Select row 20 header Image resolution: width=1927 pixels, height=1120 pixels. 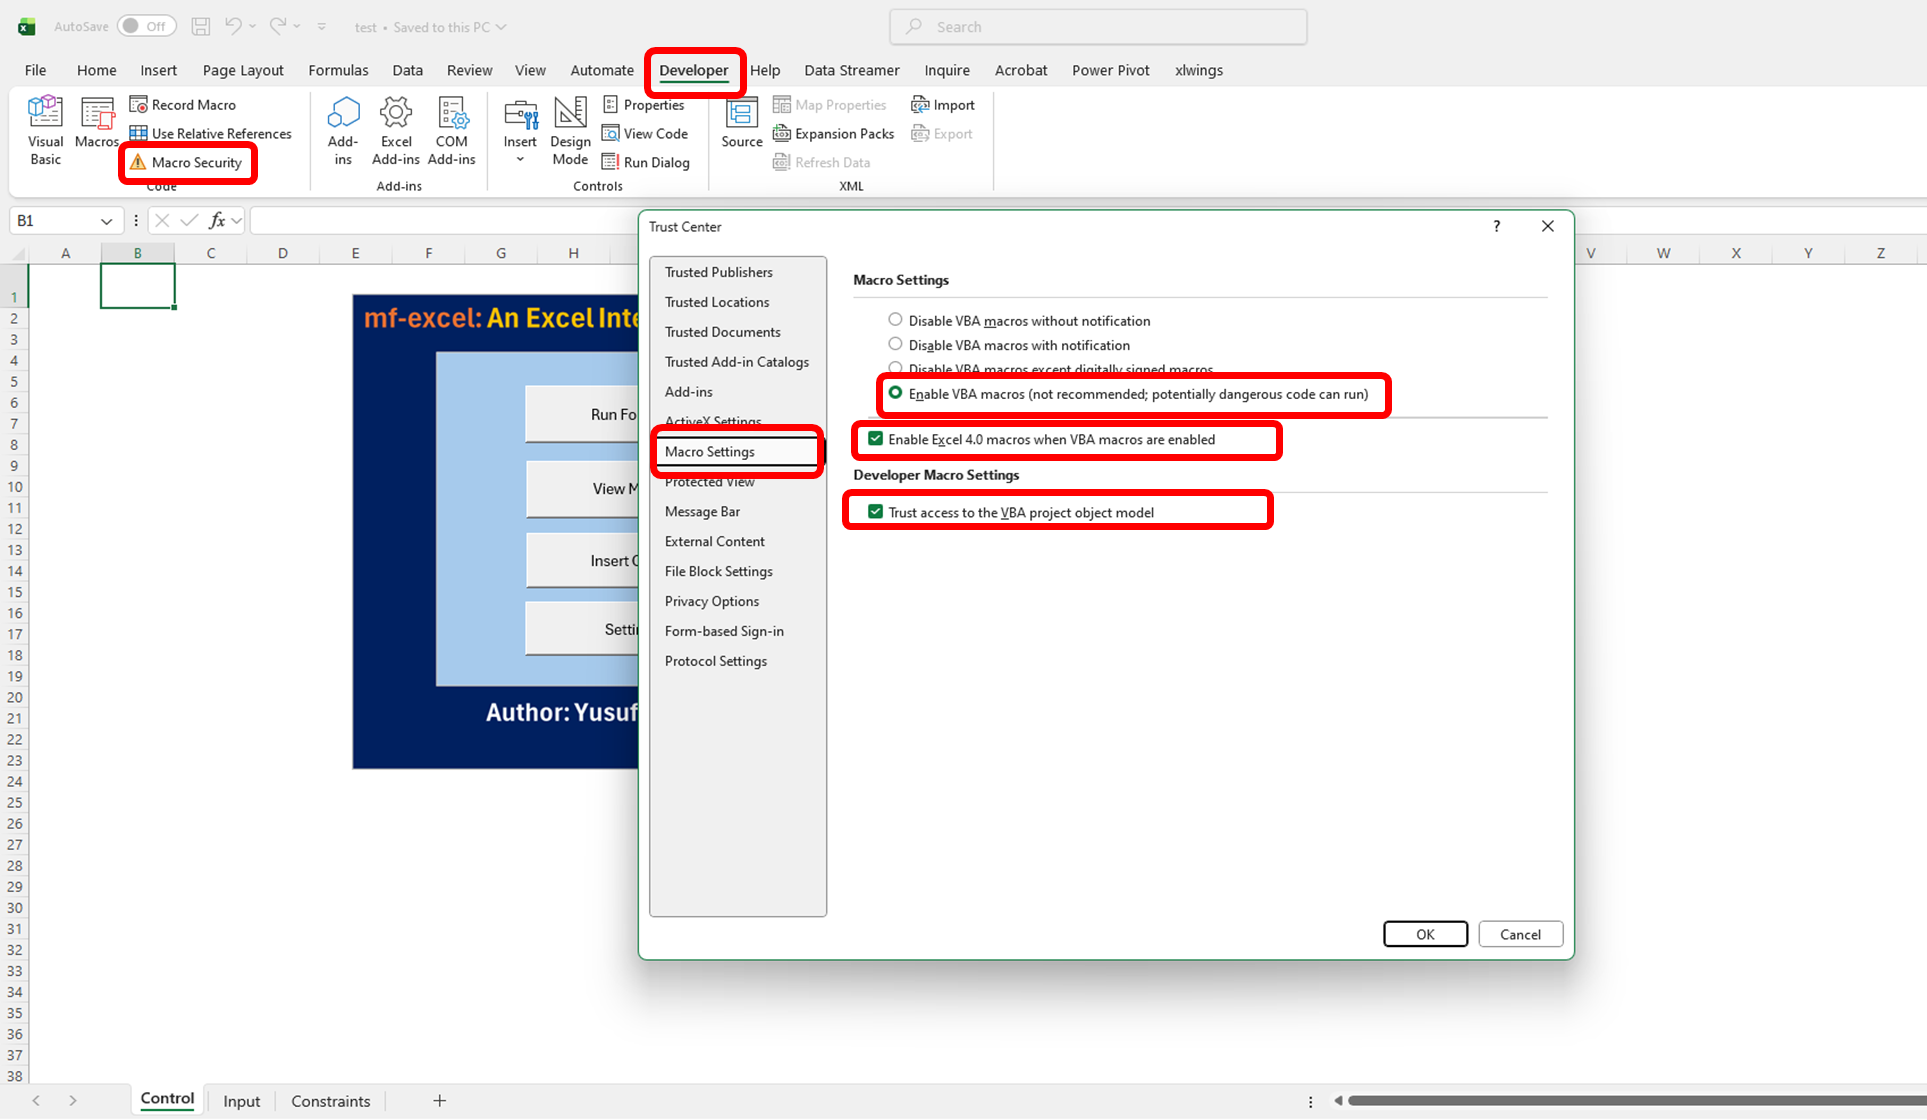tap(14, 697)
